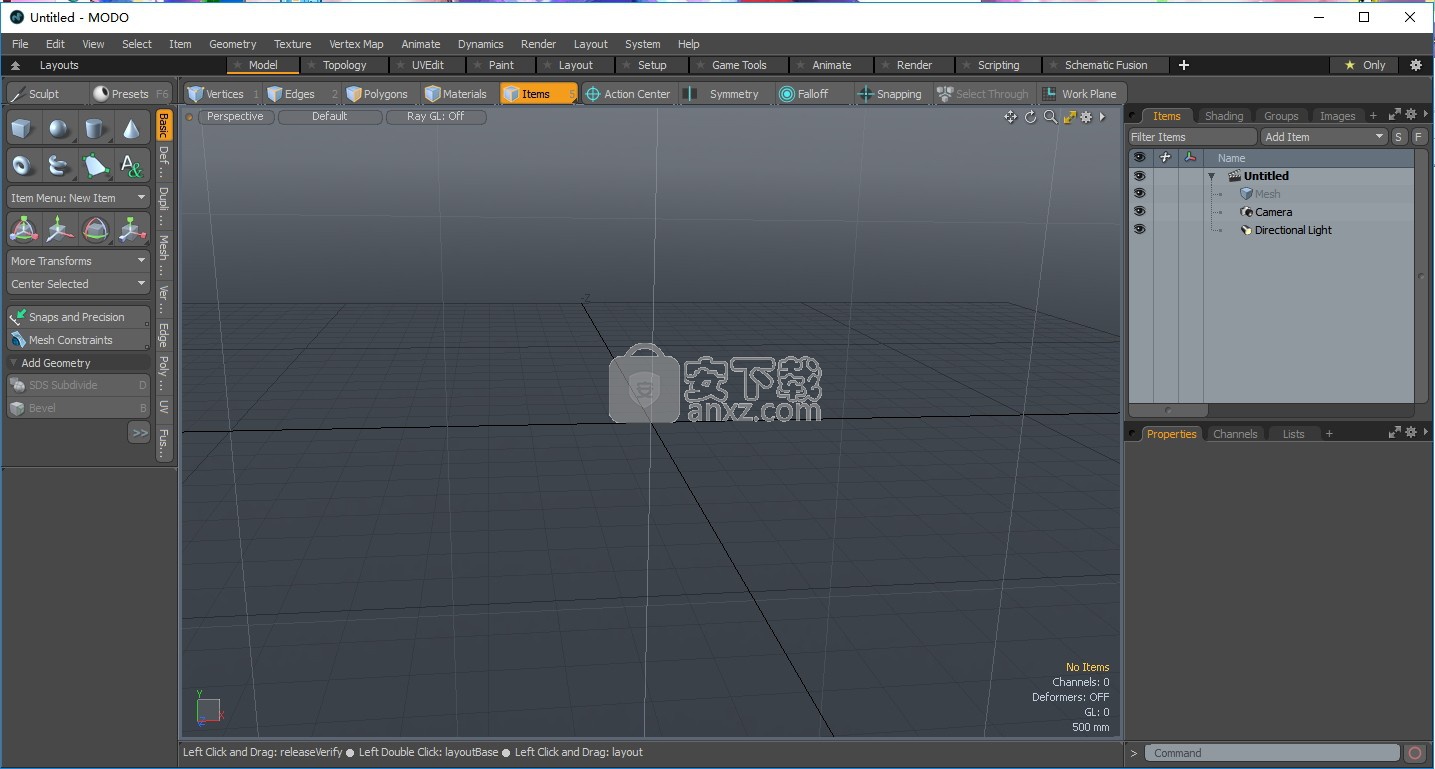
Task: Click the viewport rotate icon
Action: coord(1031,117)
